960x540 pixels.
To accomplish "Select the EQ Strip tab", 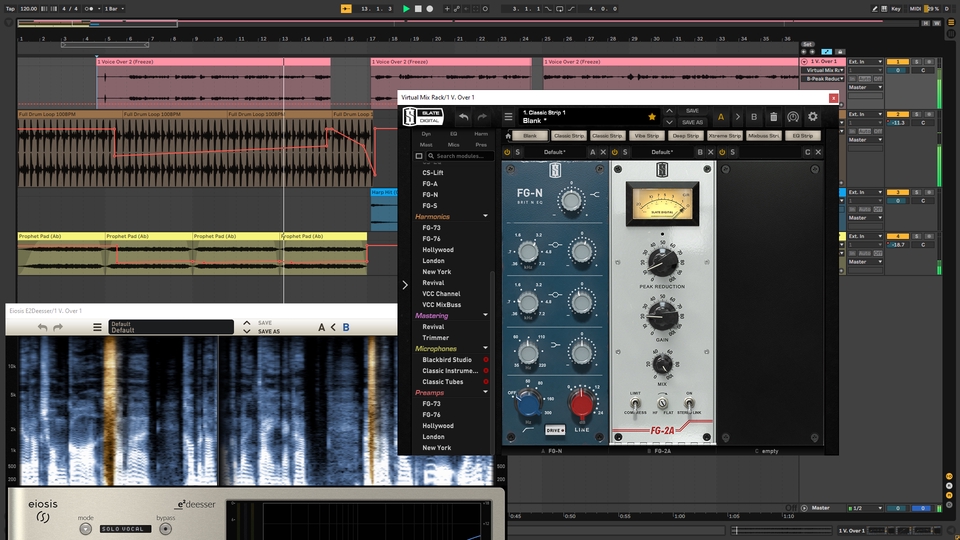I will [803, 136].
